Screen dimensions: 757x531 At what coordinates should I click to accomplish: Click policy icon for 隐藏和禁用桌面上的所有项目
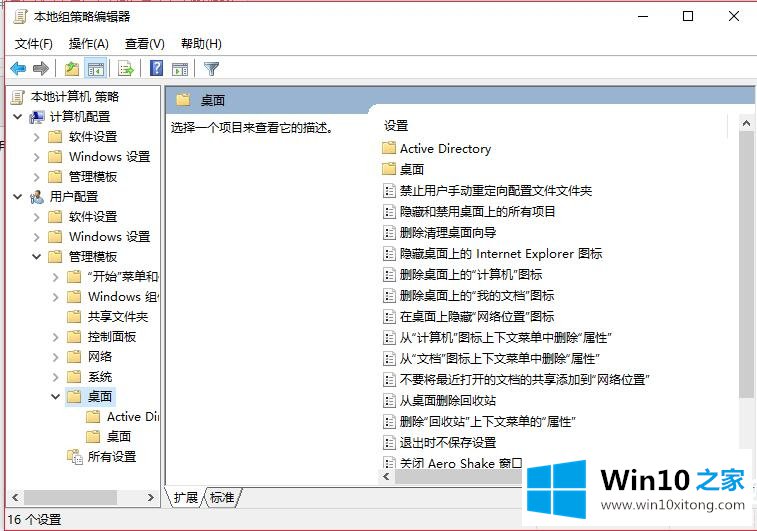click(389, 211)
